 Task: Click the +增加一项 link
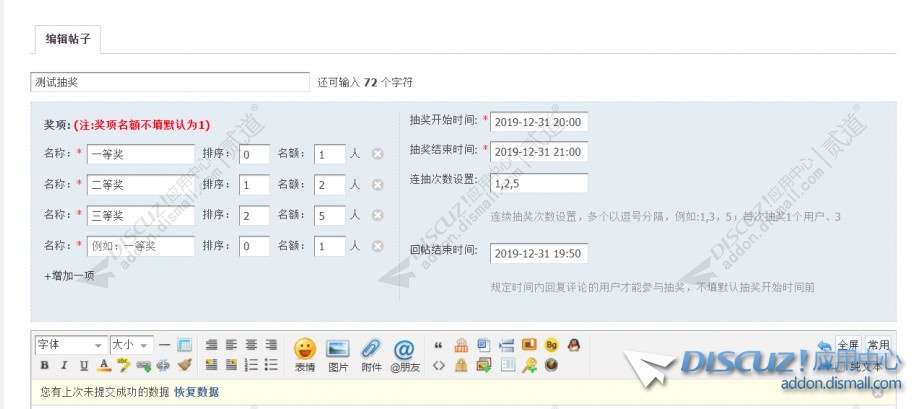(69, 275)
